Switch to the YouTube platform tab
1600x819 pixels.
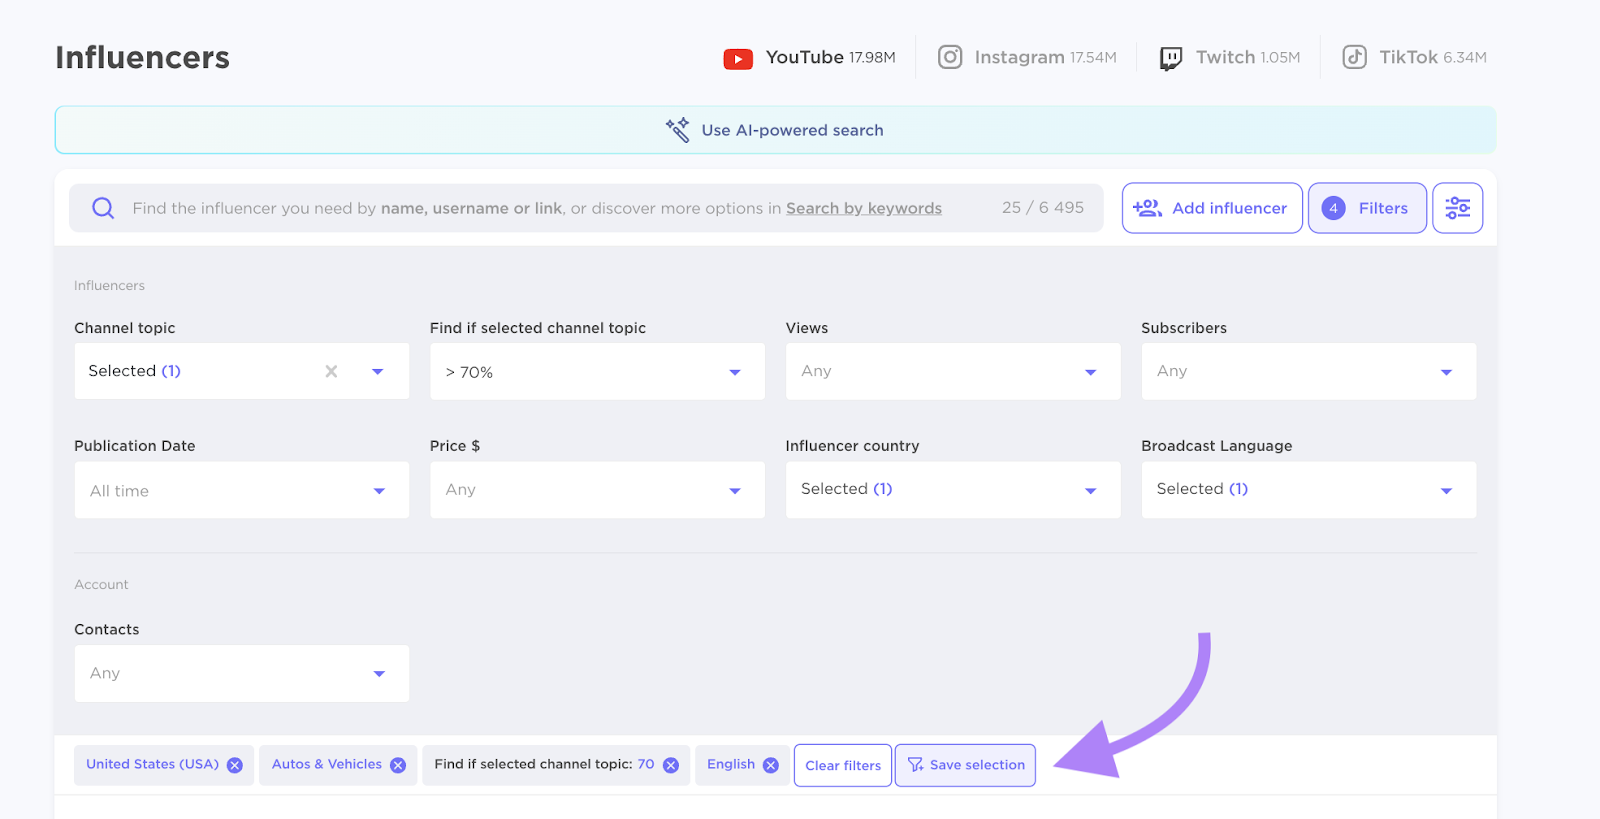point(810,58)
